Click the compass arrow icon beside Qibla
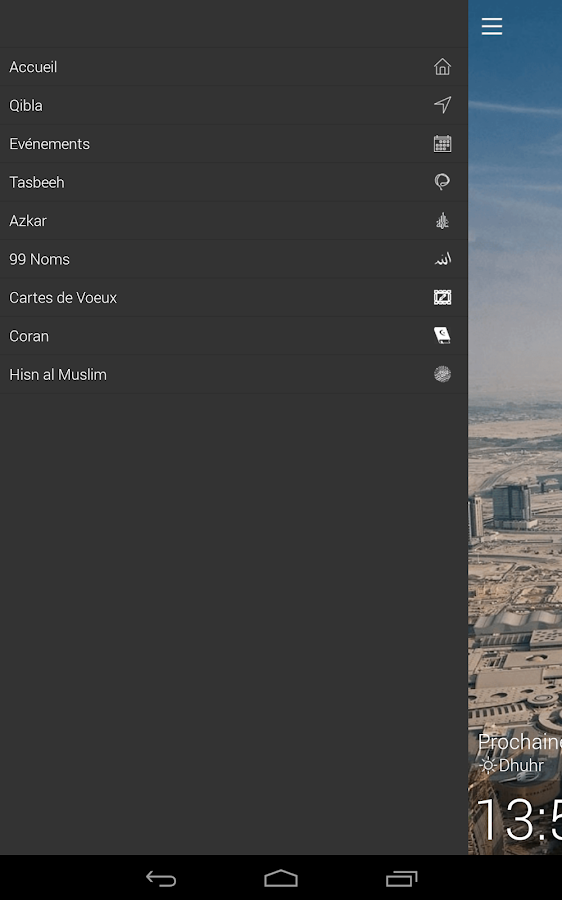Image resolution: width=562 pixels, height=900 pixels. [x=442, y=105]
